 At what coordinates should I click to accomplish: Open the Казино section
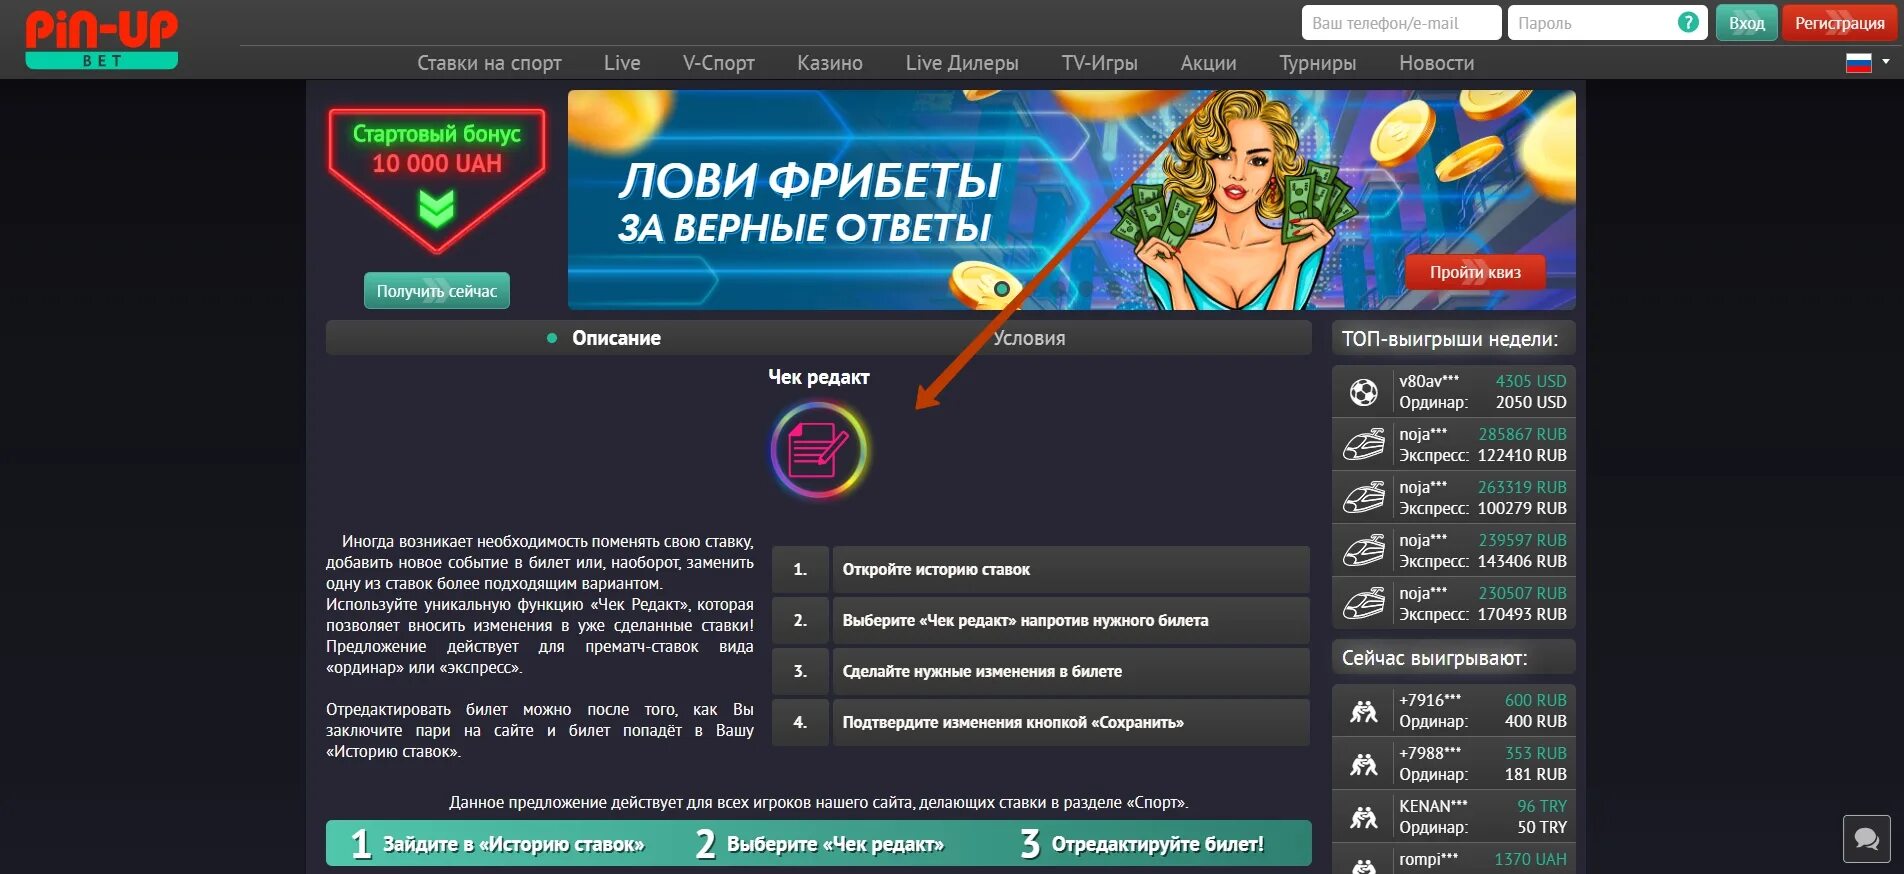tap(830, 63)
